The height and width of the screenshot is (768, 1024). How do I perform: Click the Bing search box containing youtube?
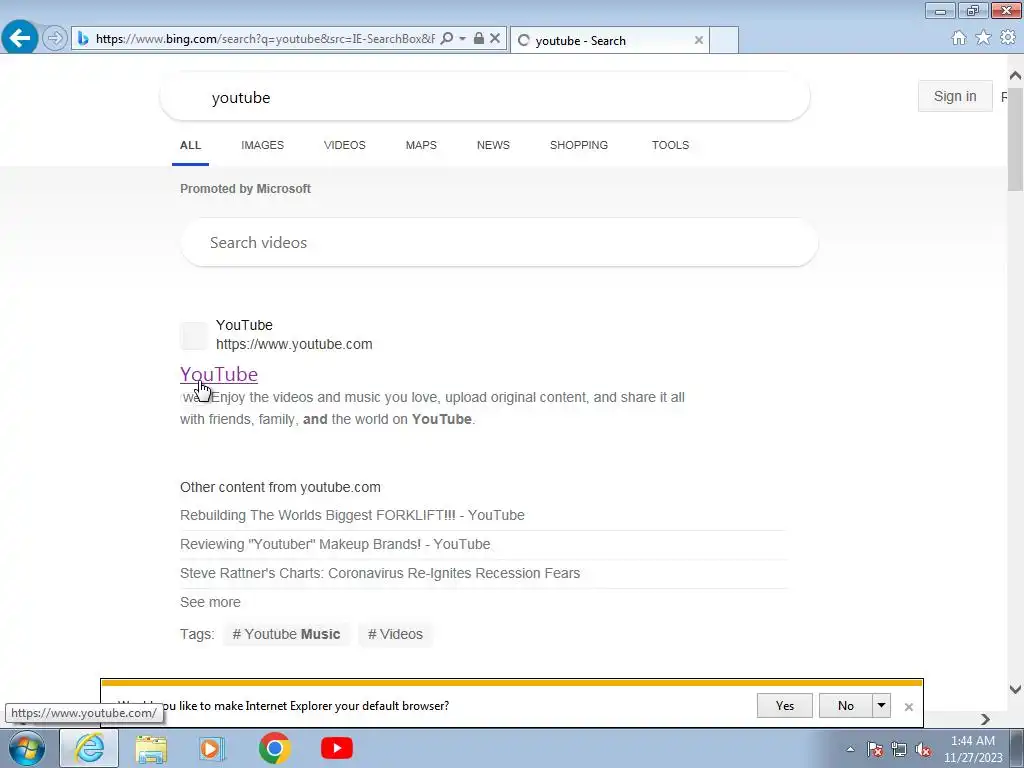point(485,97)
